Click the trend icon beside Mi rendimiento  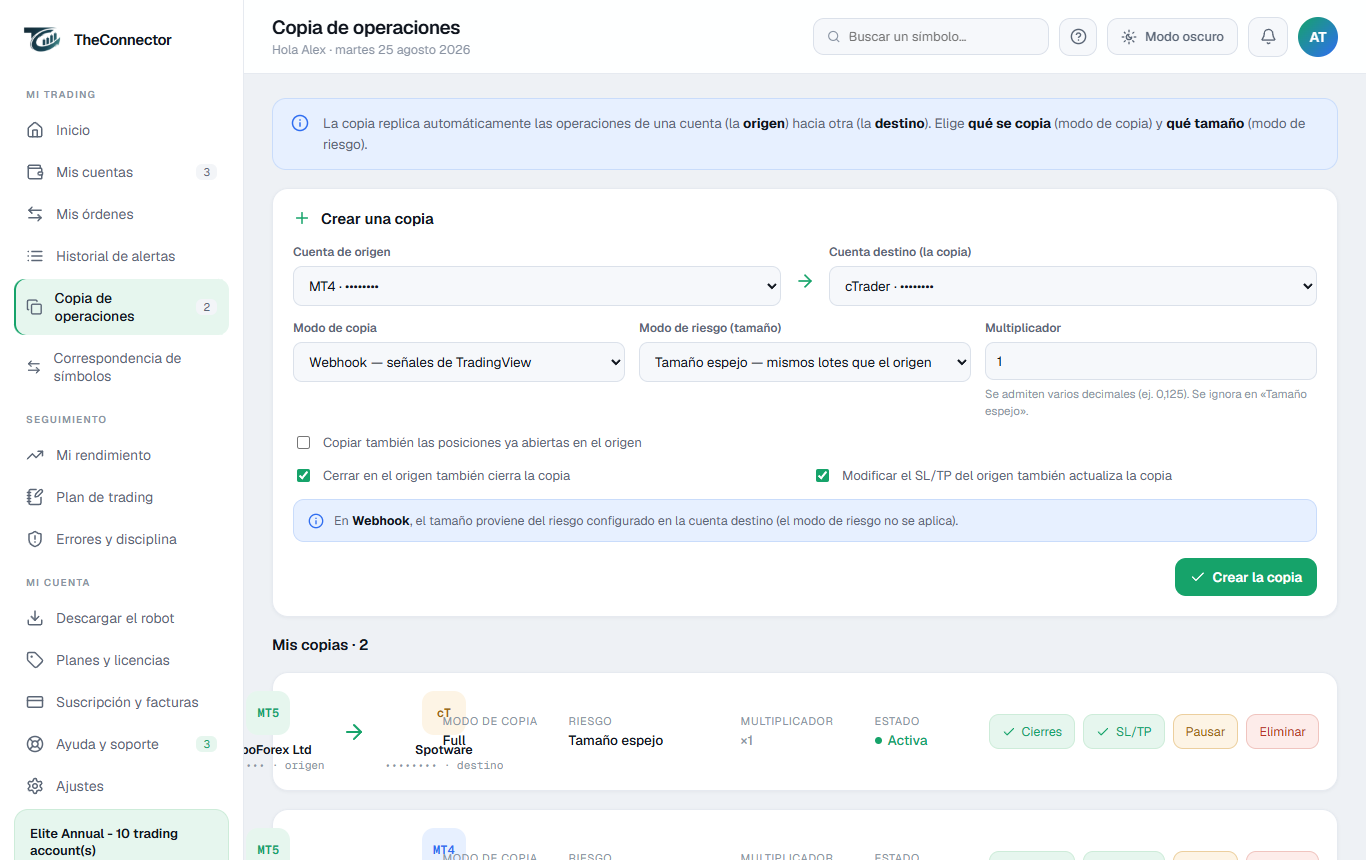point(35,455)
